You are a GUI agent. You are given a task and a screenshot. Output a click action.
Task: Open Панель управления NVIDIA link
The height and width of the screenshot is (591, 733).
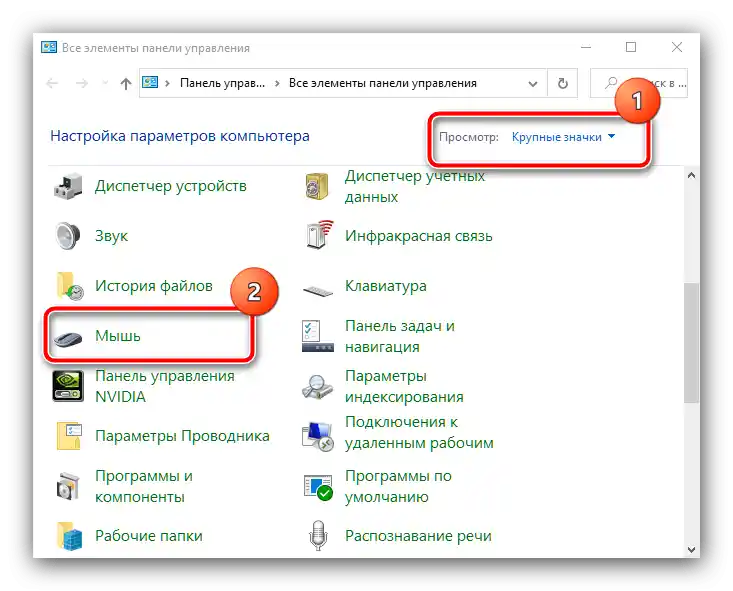click(x=165, y=386)
